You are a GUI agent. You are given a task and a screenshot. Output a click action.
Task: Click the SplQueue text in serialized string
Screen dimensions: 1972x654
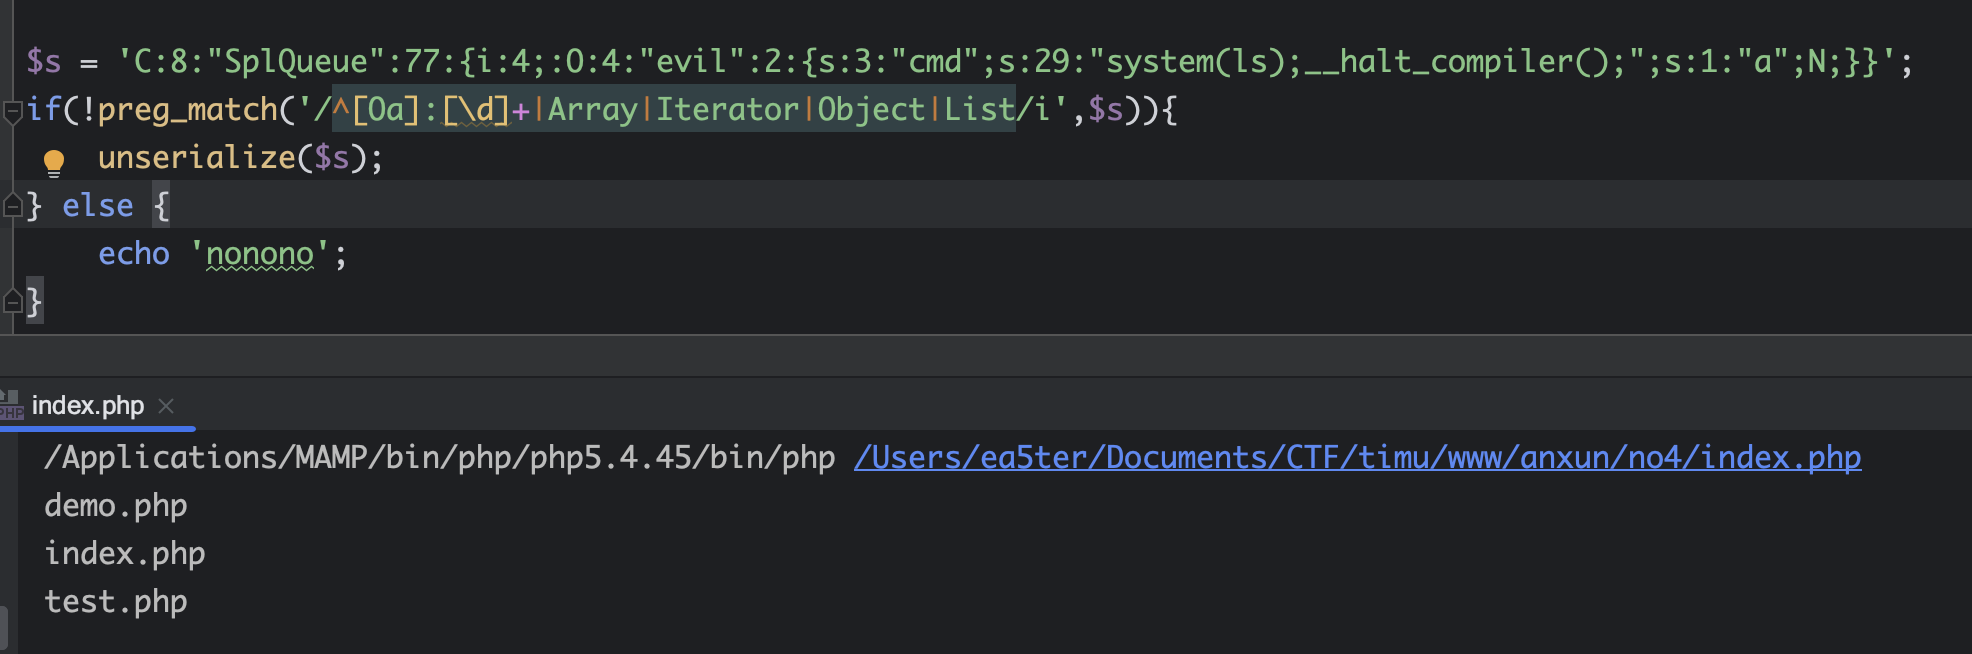point(296,62)
